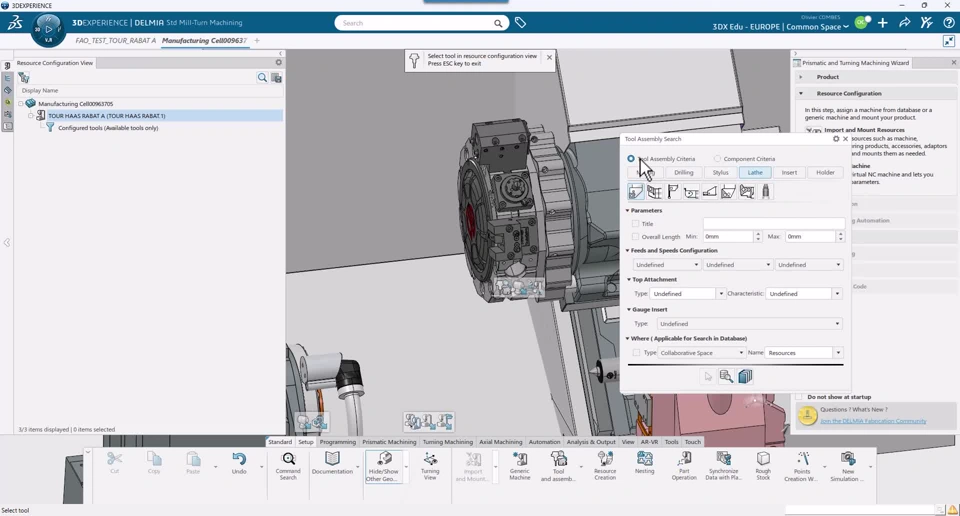Click the Rough Stock icon

click(x=763, y=460)
